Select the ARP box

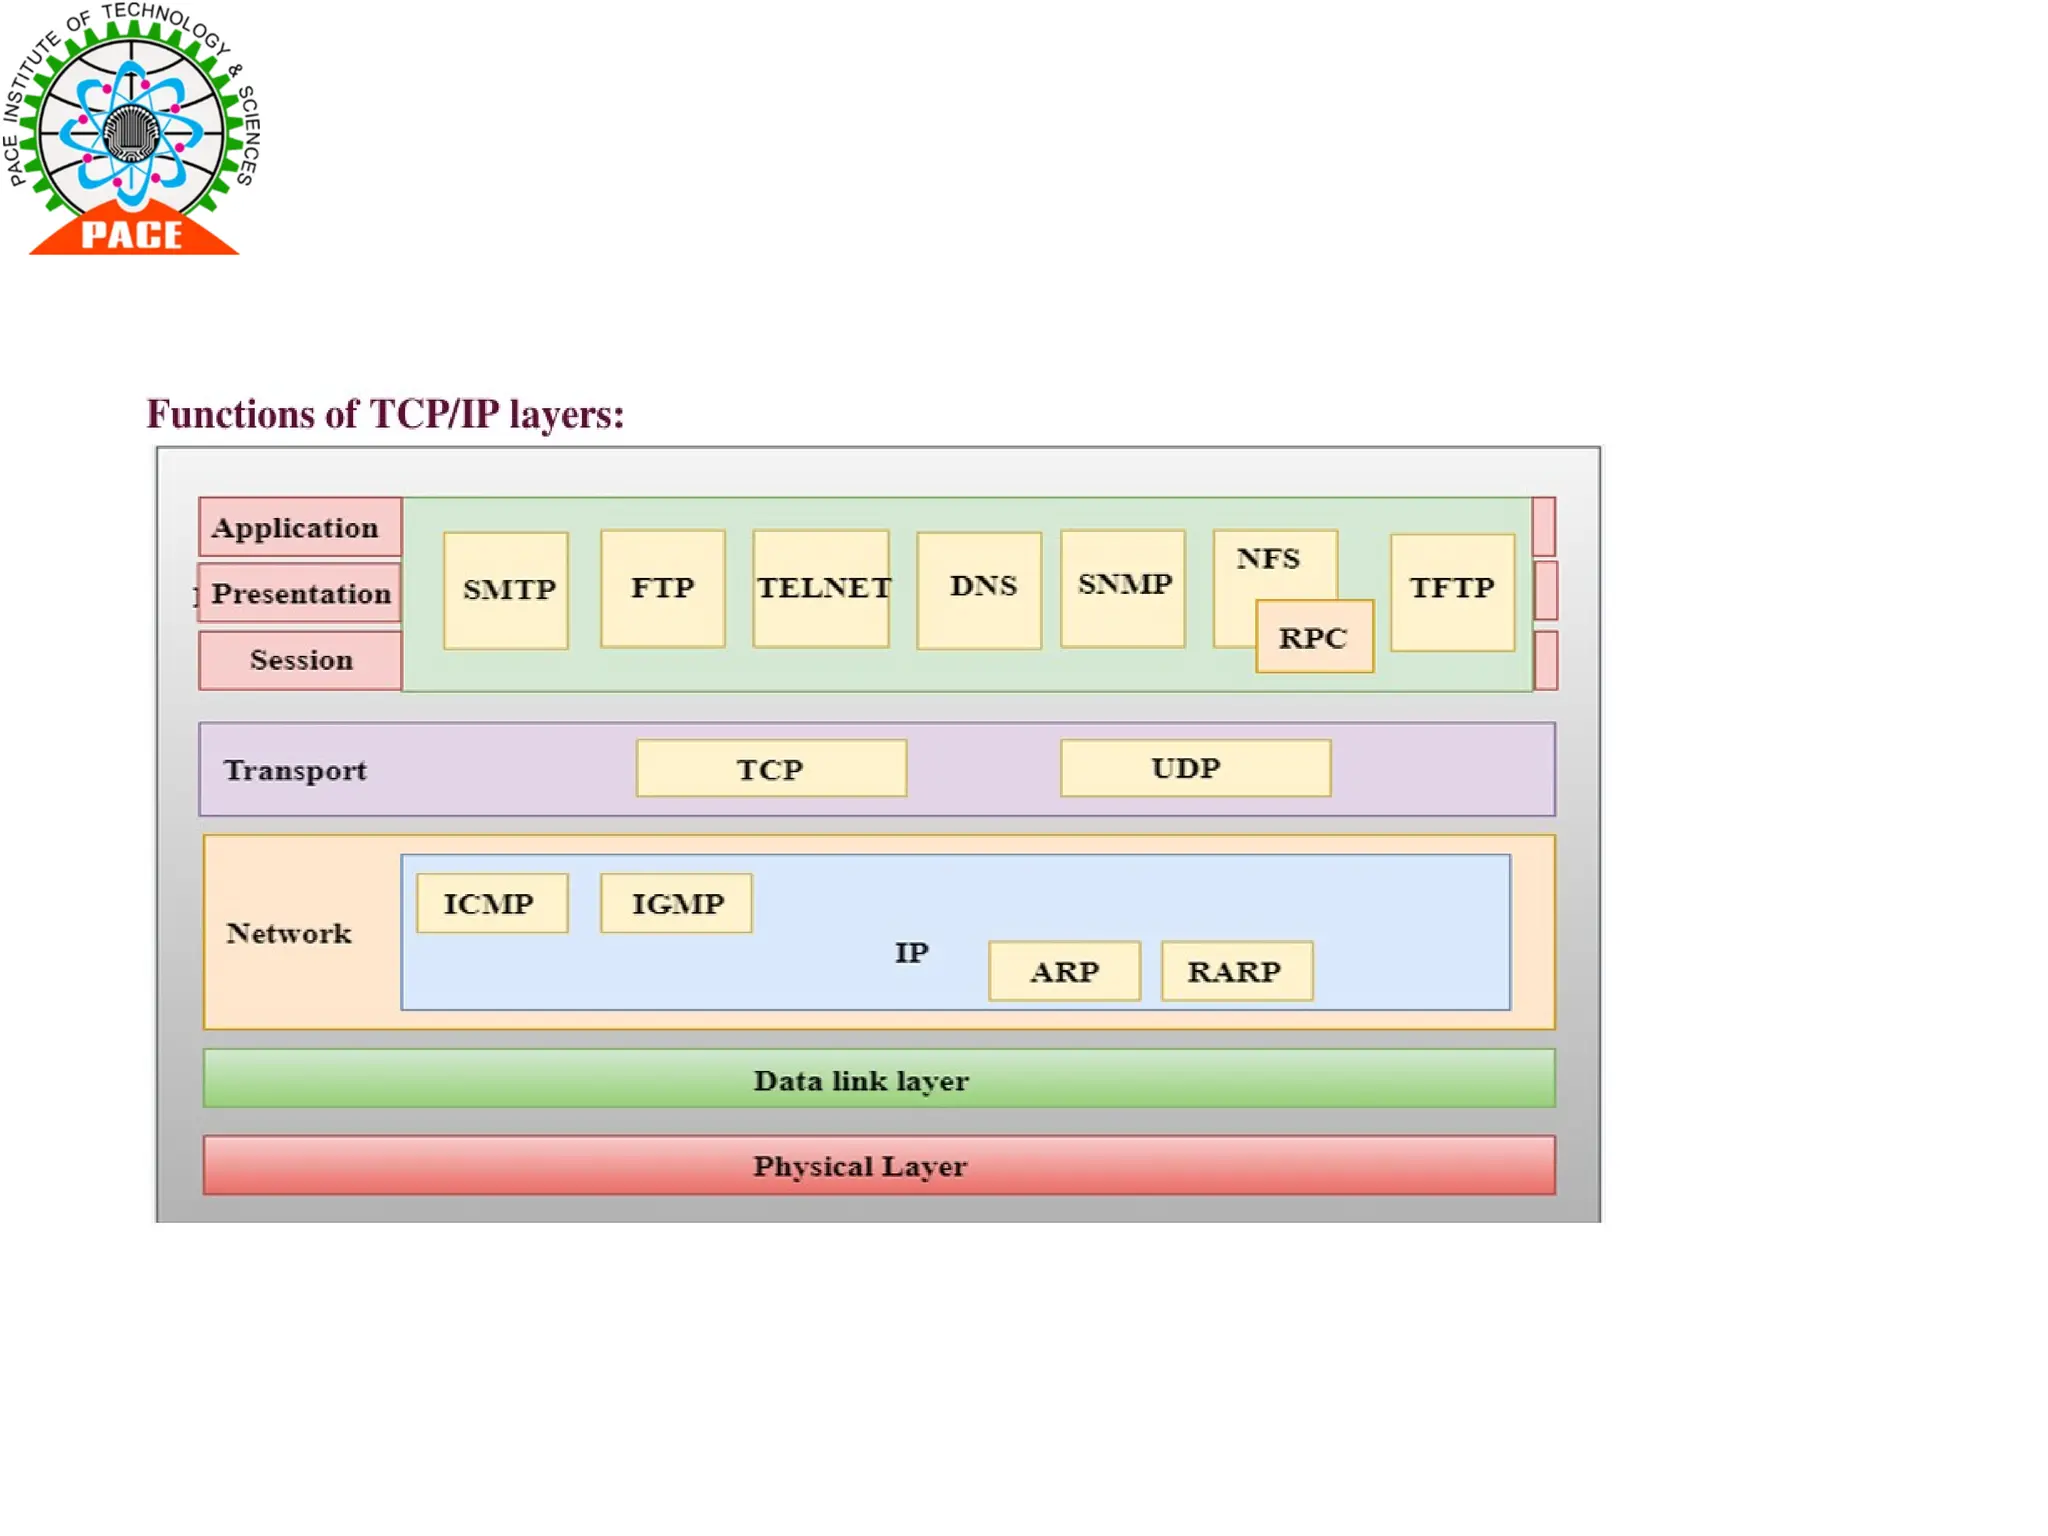click(x=1064, y=971)
